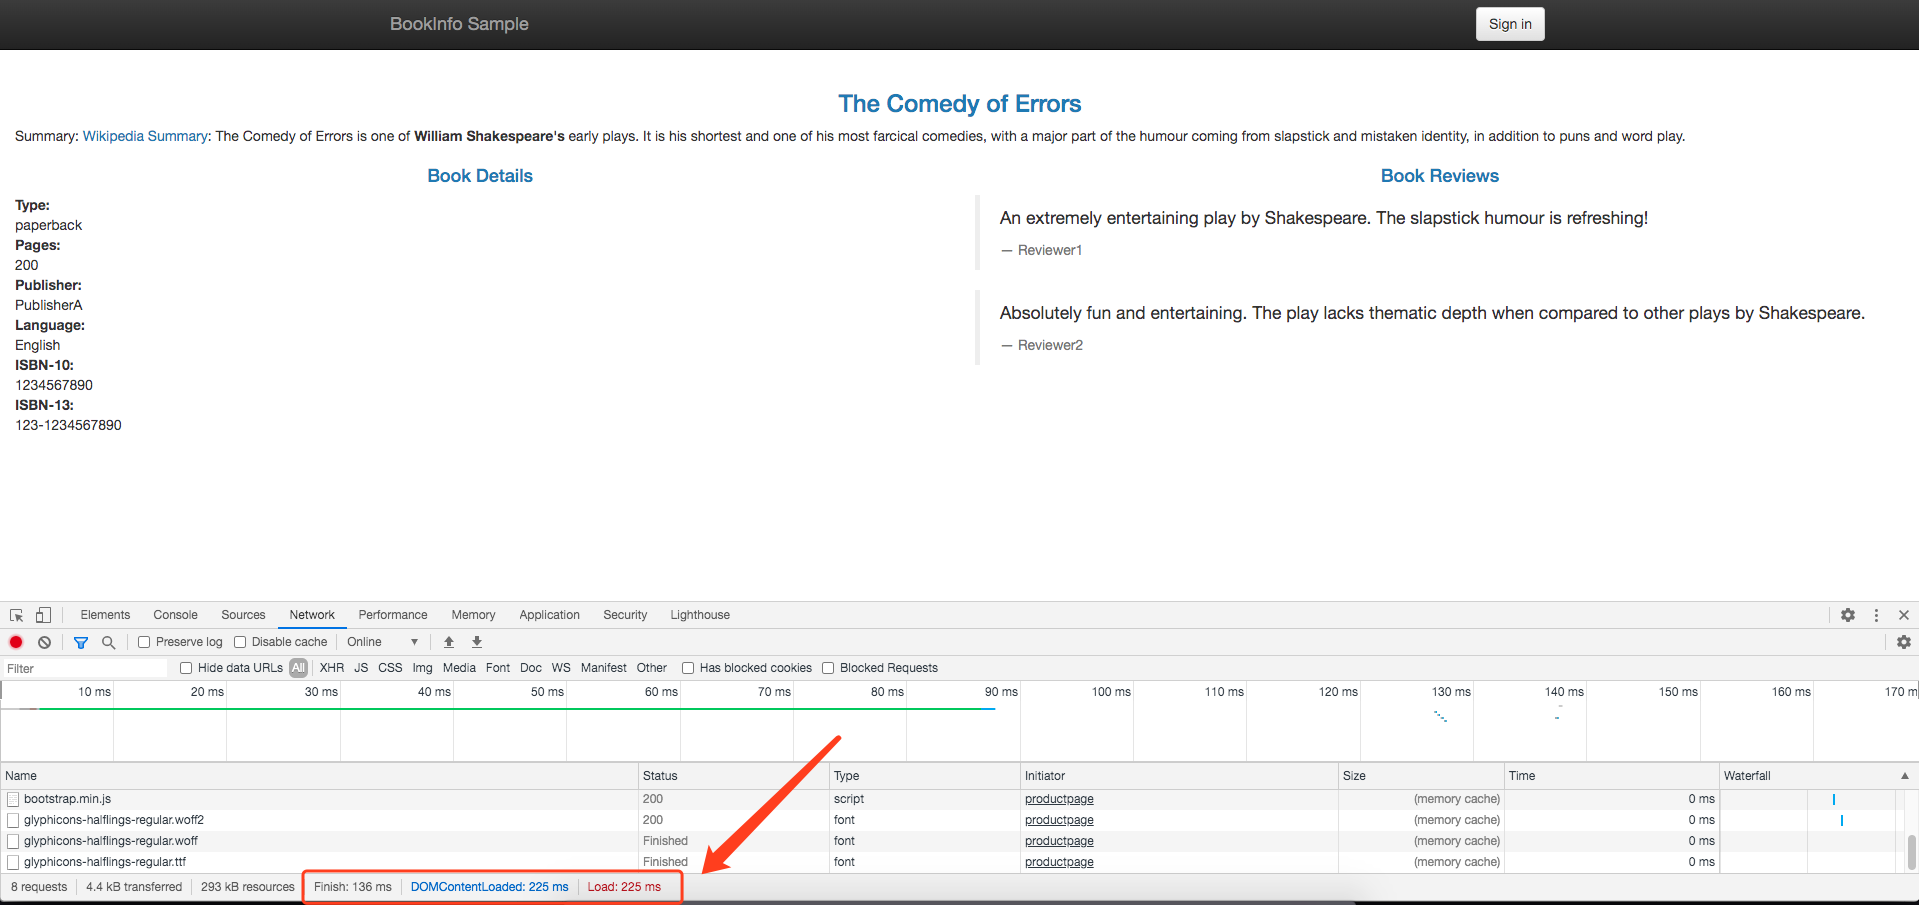1919x905 pixels.
Task: Stop recording network log with red button
Action: 16,642
